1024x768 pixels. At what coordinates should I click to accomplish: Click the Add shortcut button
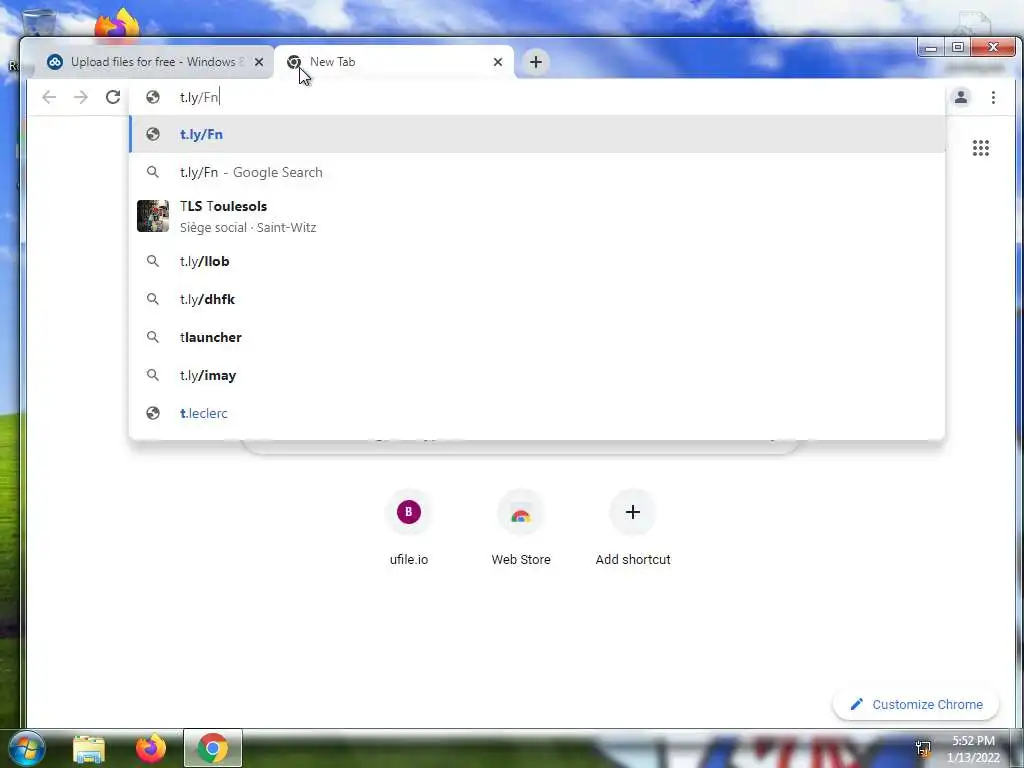tap(633, 527)
